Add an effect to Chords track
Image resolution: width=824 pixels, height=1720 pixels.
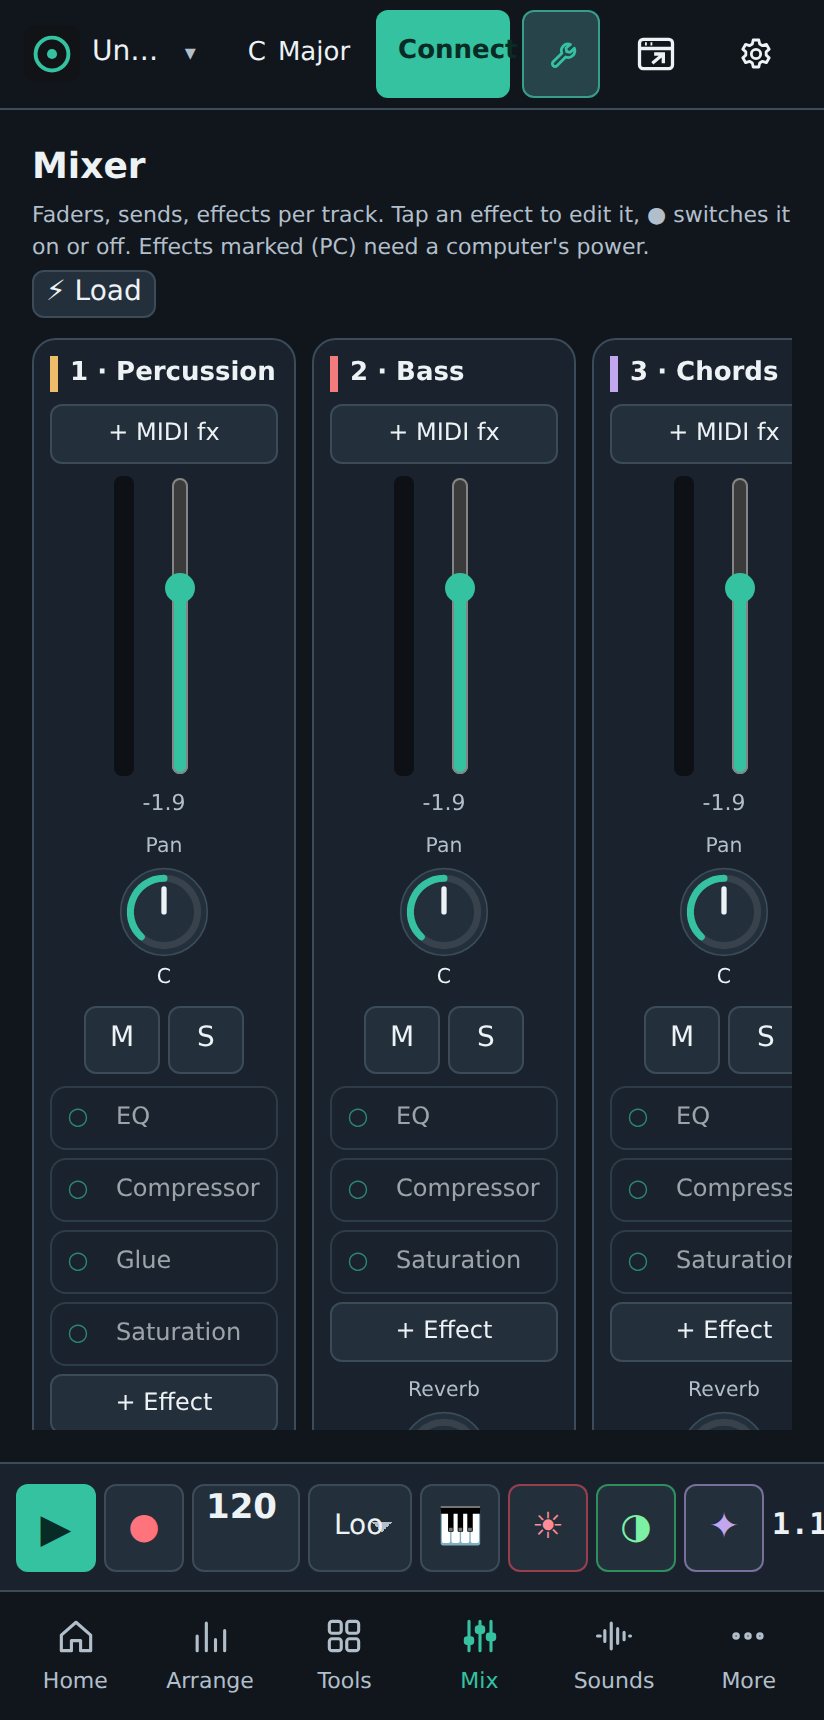[701, 1331]
